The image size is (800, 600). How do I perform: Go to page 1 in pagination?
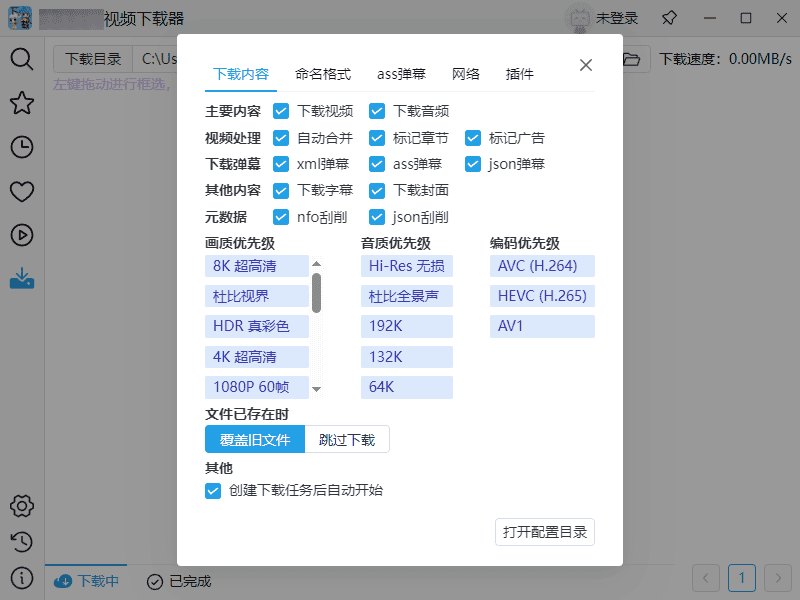click(742, 578)
